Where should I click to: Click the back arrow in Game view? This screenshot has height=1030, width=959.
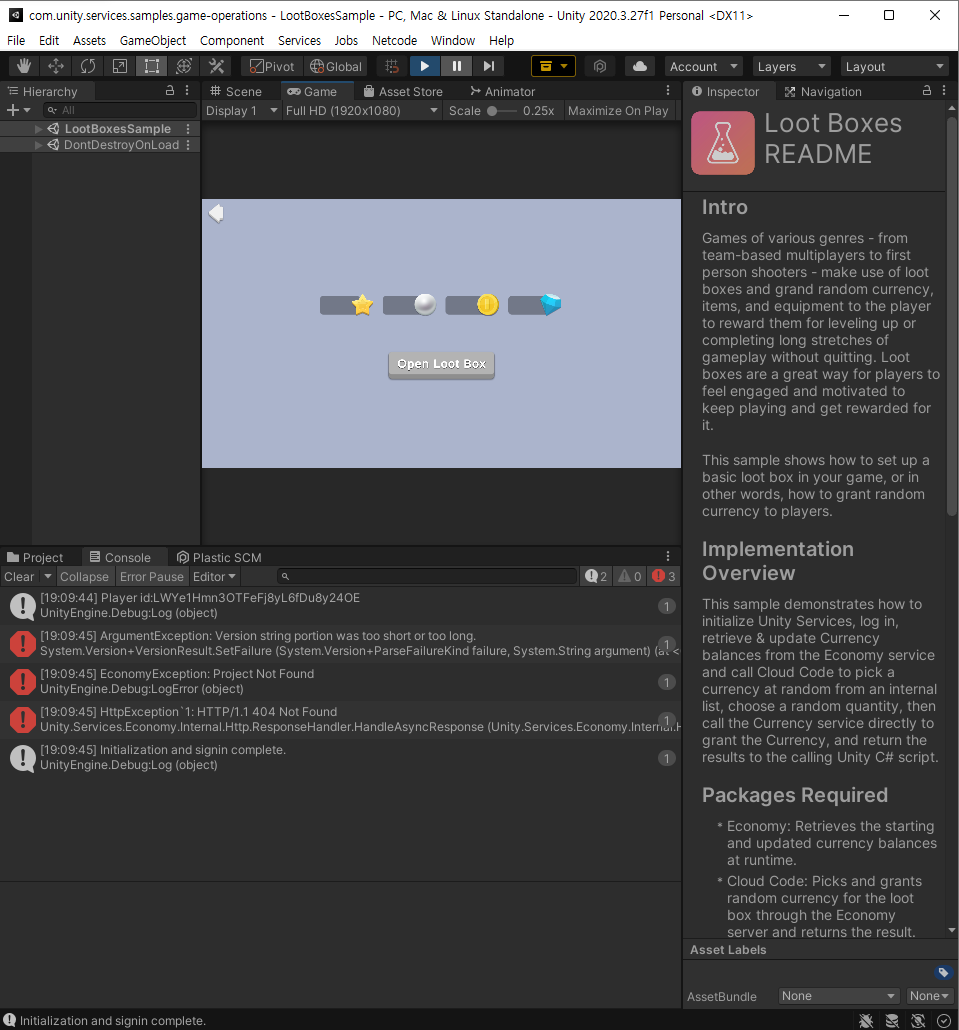[x=216, y=213]
